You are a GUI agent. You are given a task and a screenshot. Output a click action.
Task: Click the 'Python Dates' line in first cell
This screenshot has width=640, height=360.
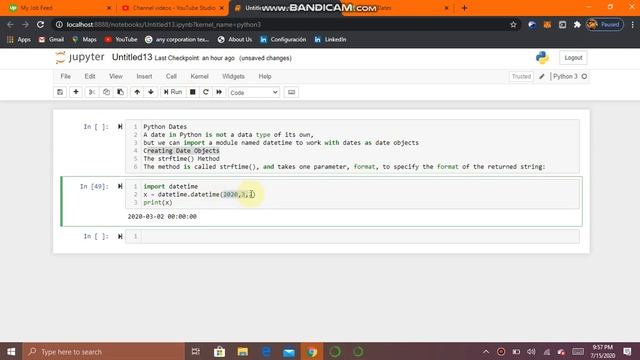coord(165,127)
